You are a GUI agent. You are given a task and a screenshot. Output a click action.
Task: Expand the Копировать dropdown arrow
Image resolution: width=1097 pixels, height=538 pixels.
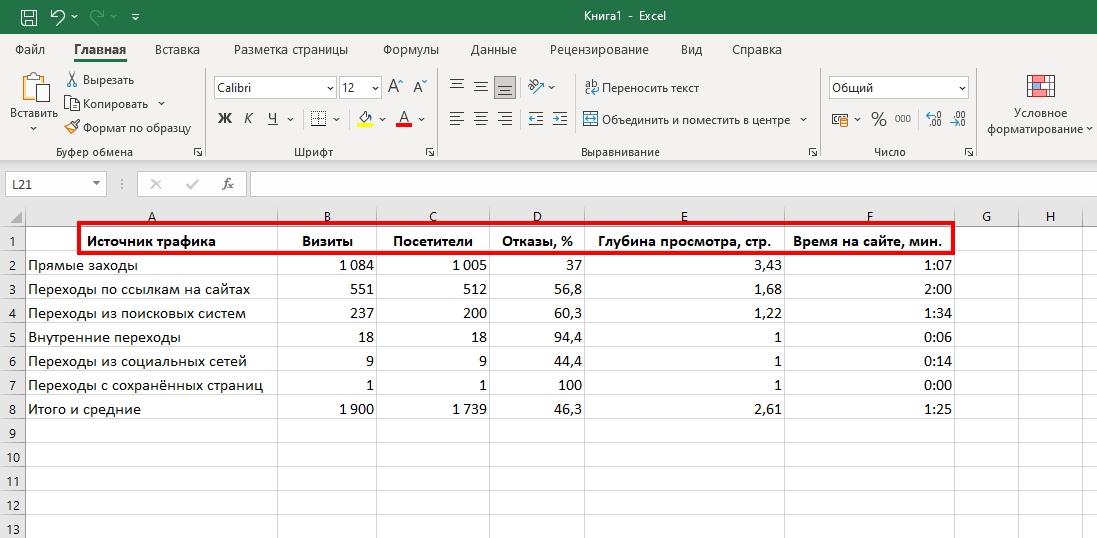coord(162,104)
